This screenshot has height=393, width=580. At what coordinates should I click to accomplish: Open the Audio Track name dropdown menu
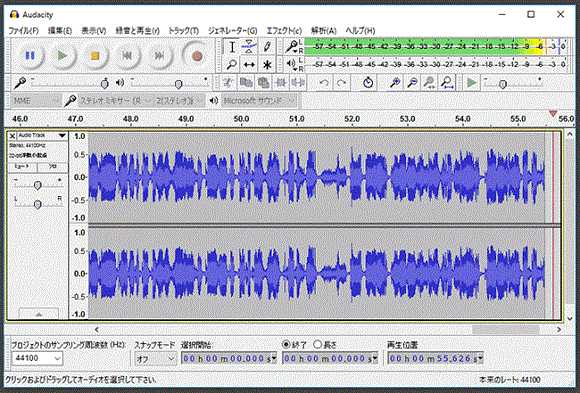tap(43, 136)
